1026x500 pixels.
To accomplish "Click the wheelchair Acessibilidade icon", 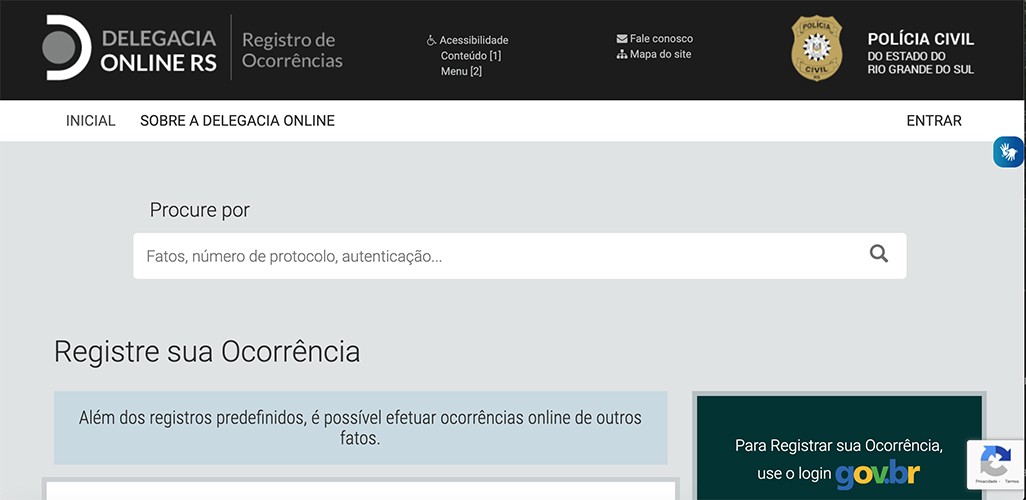I will (431, 41).
